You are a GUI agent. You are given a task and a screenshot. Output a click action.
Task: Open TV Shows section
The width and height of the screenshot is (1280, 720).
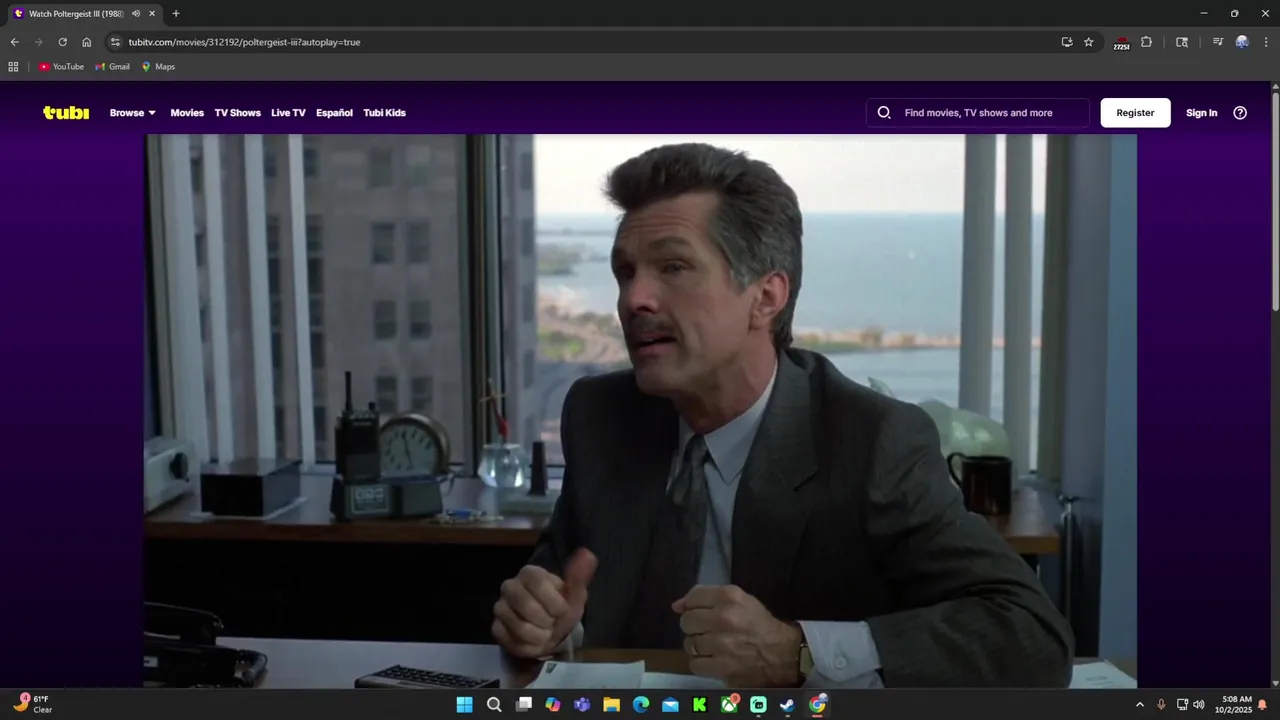[x=237, y=113]
